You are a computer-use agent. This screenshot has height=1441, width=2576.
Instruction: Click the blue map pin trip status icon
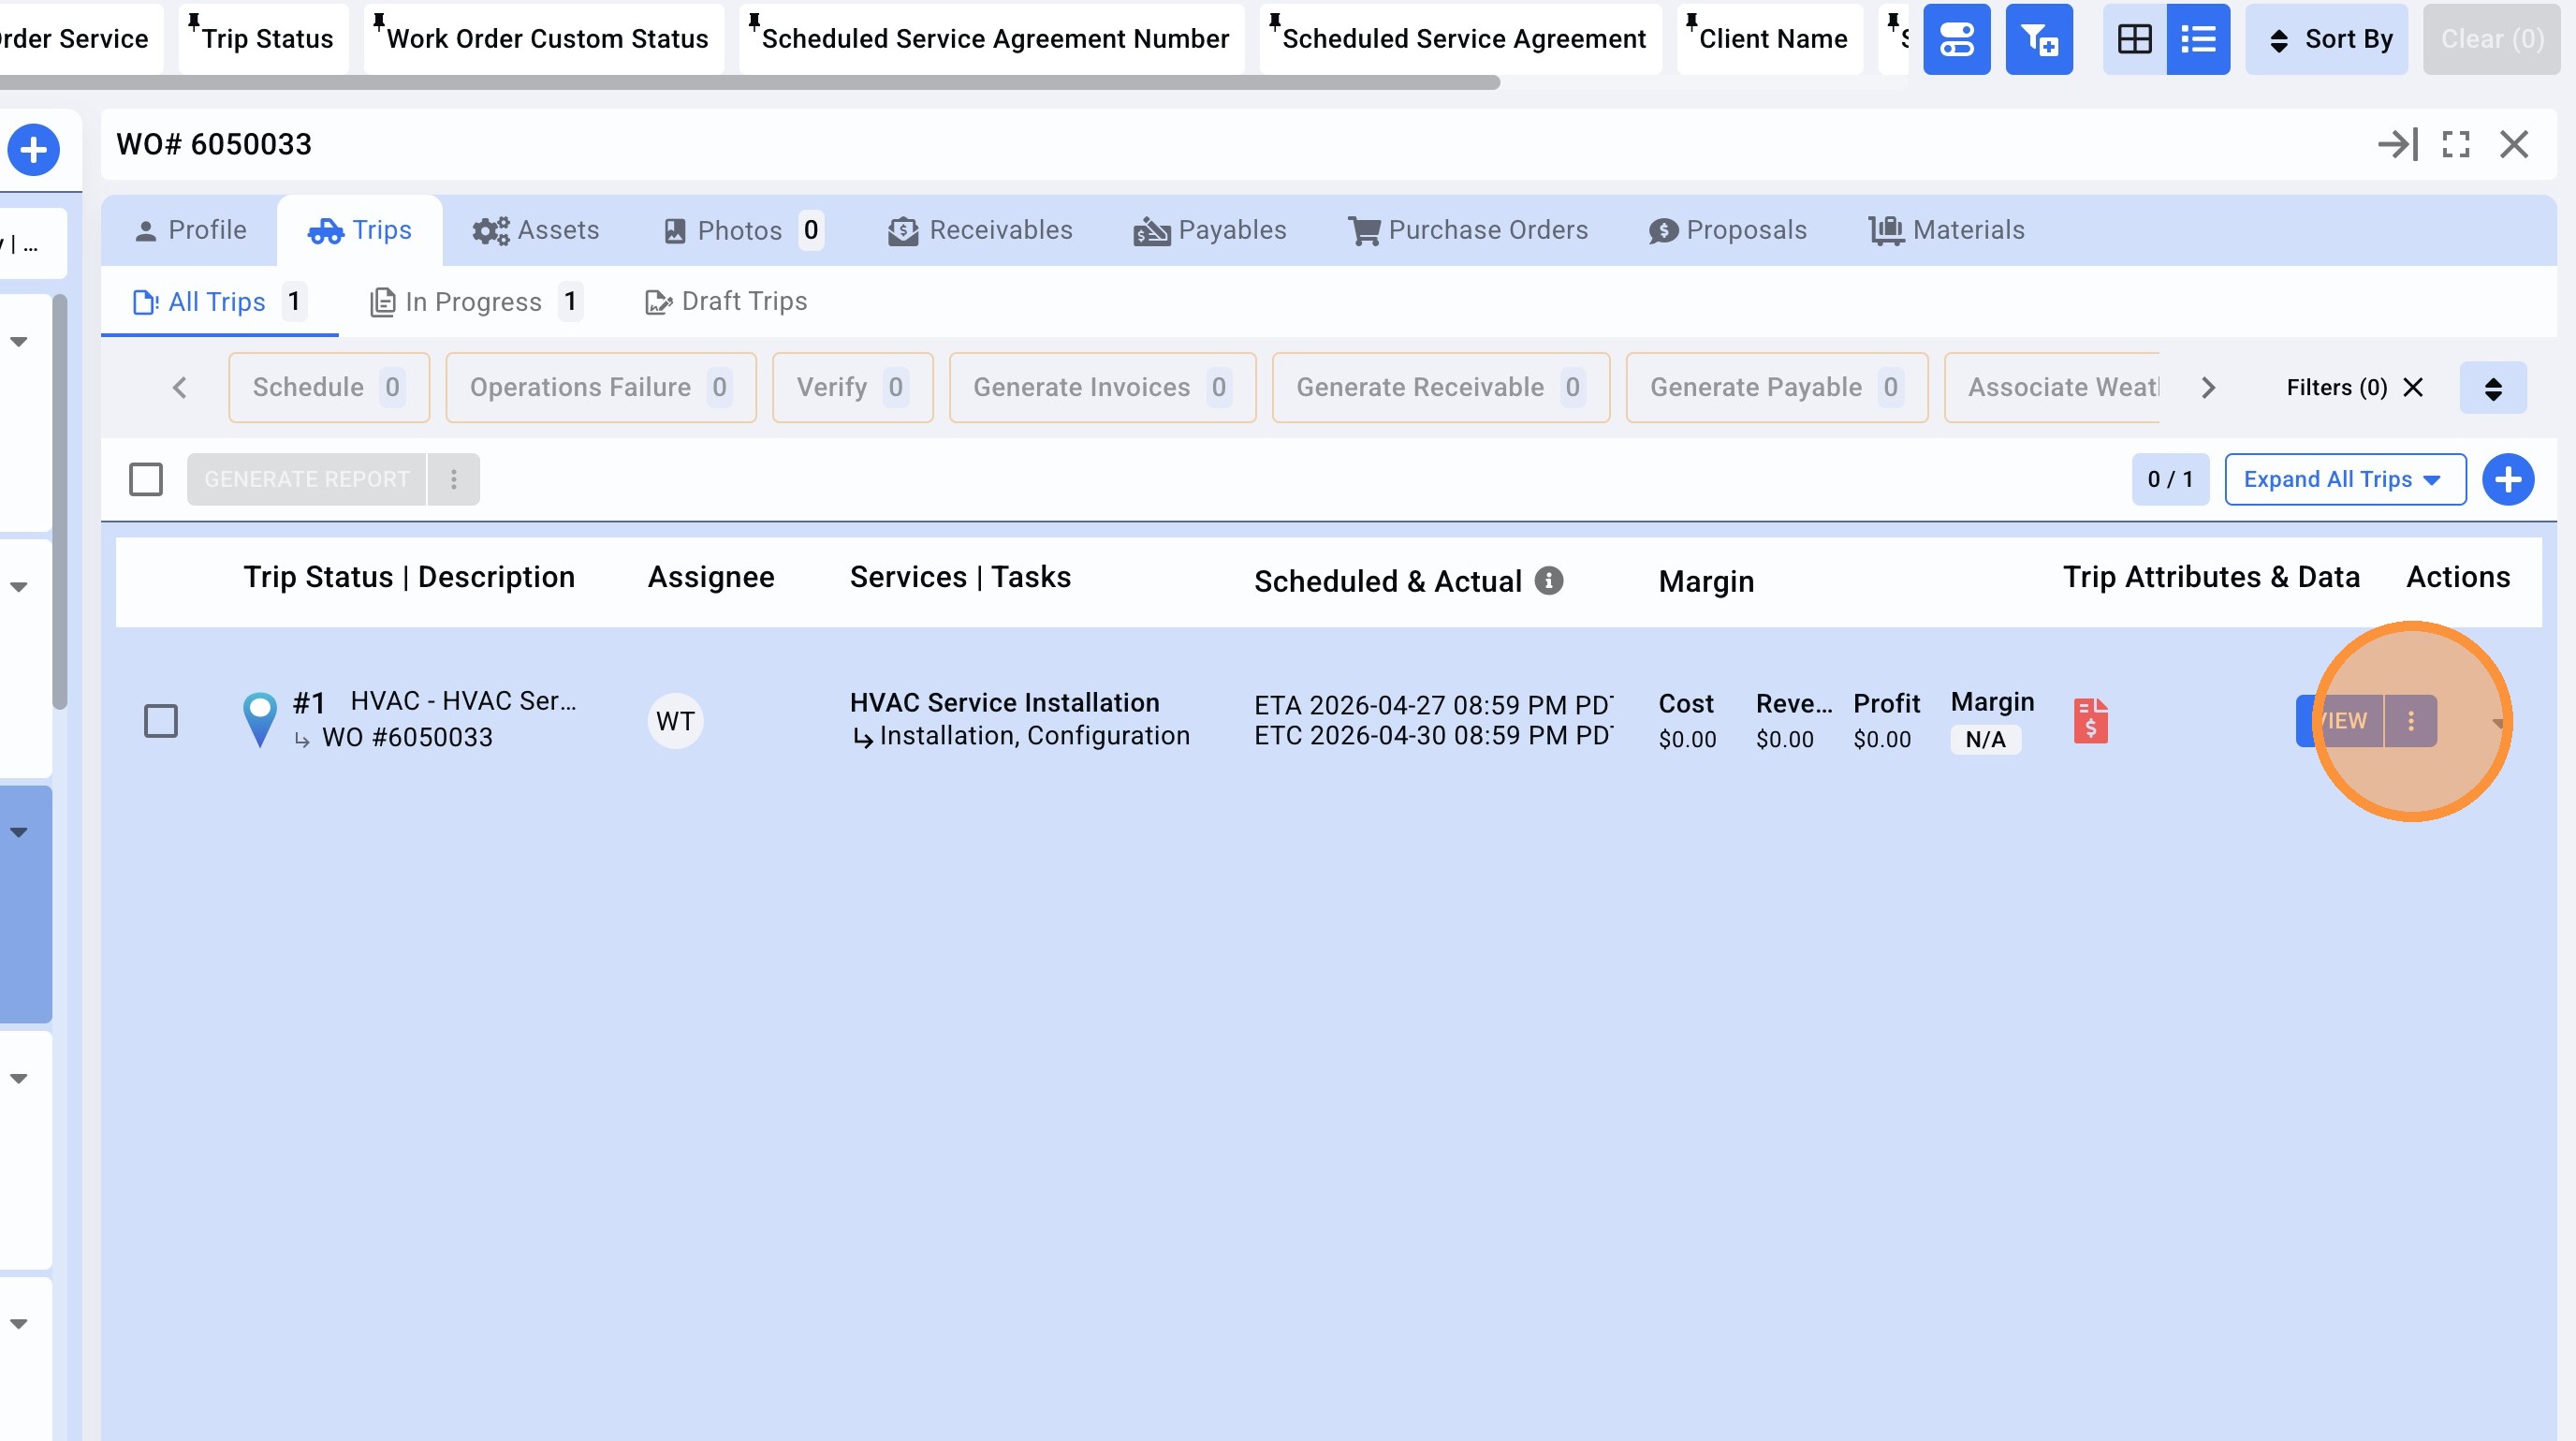coord(260,718)
